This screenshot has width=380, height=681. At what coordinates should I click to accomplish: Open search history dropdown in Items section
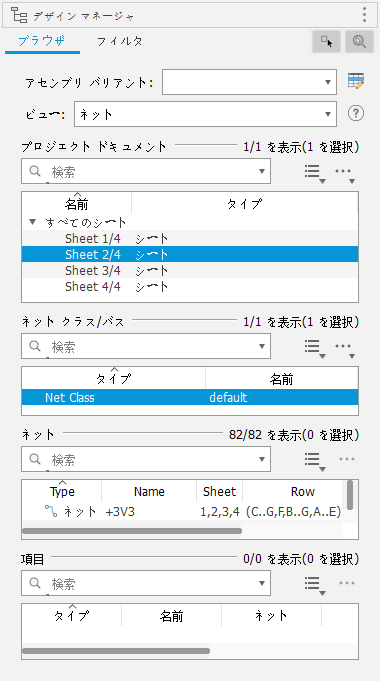pyautogui.click(x=261, y=583)
